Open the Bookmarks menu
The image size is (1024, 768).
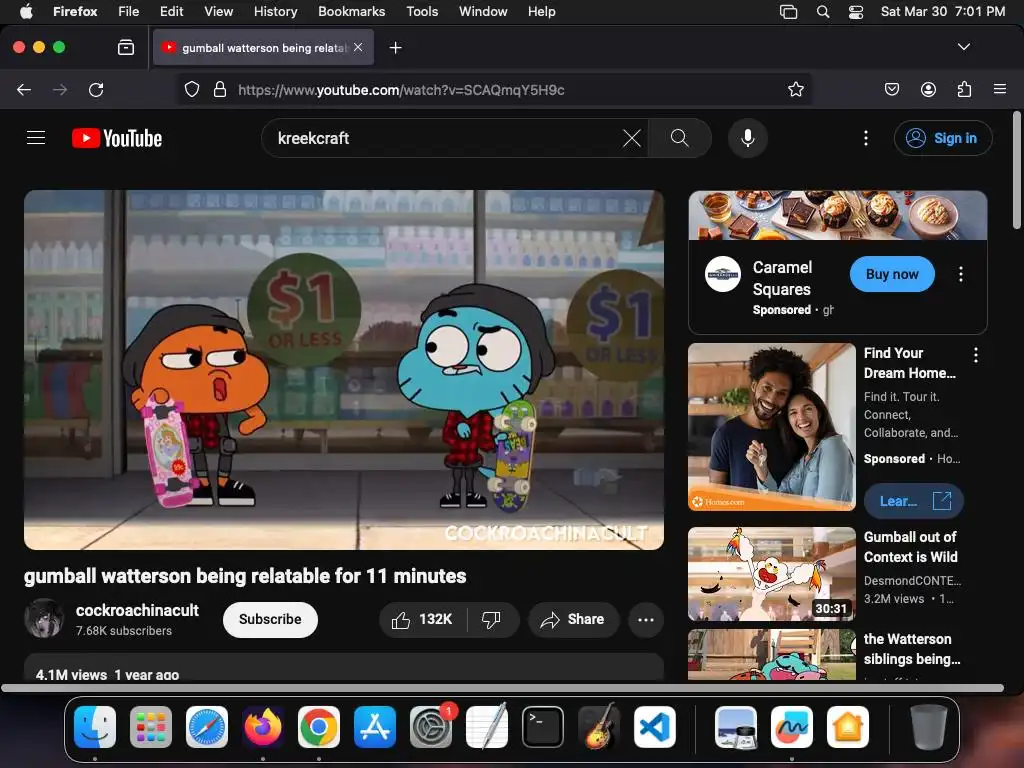[351, 11]
